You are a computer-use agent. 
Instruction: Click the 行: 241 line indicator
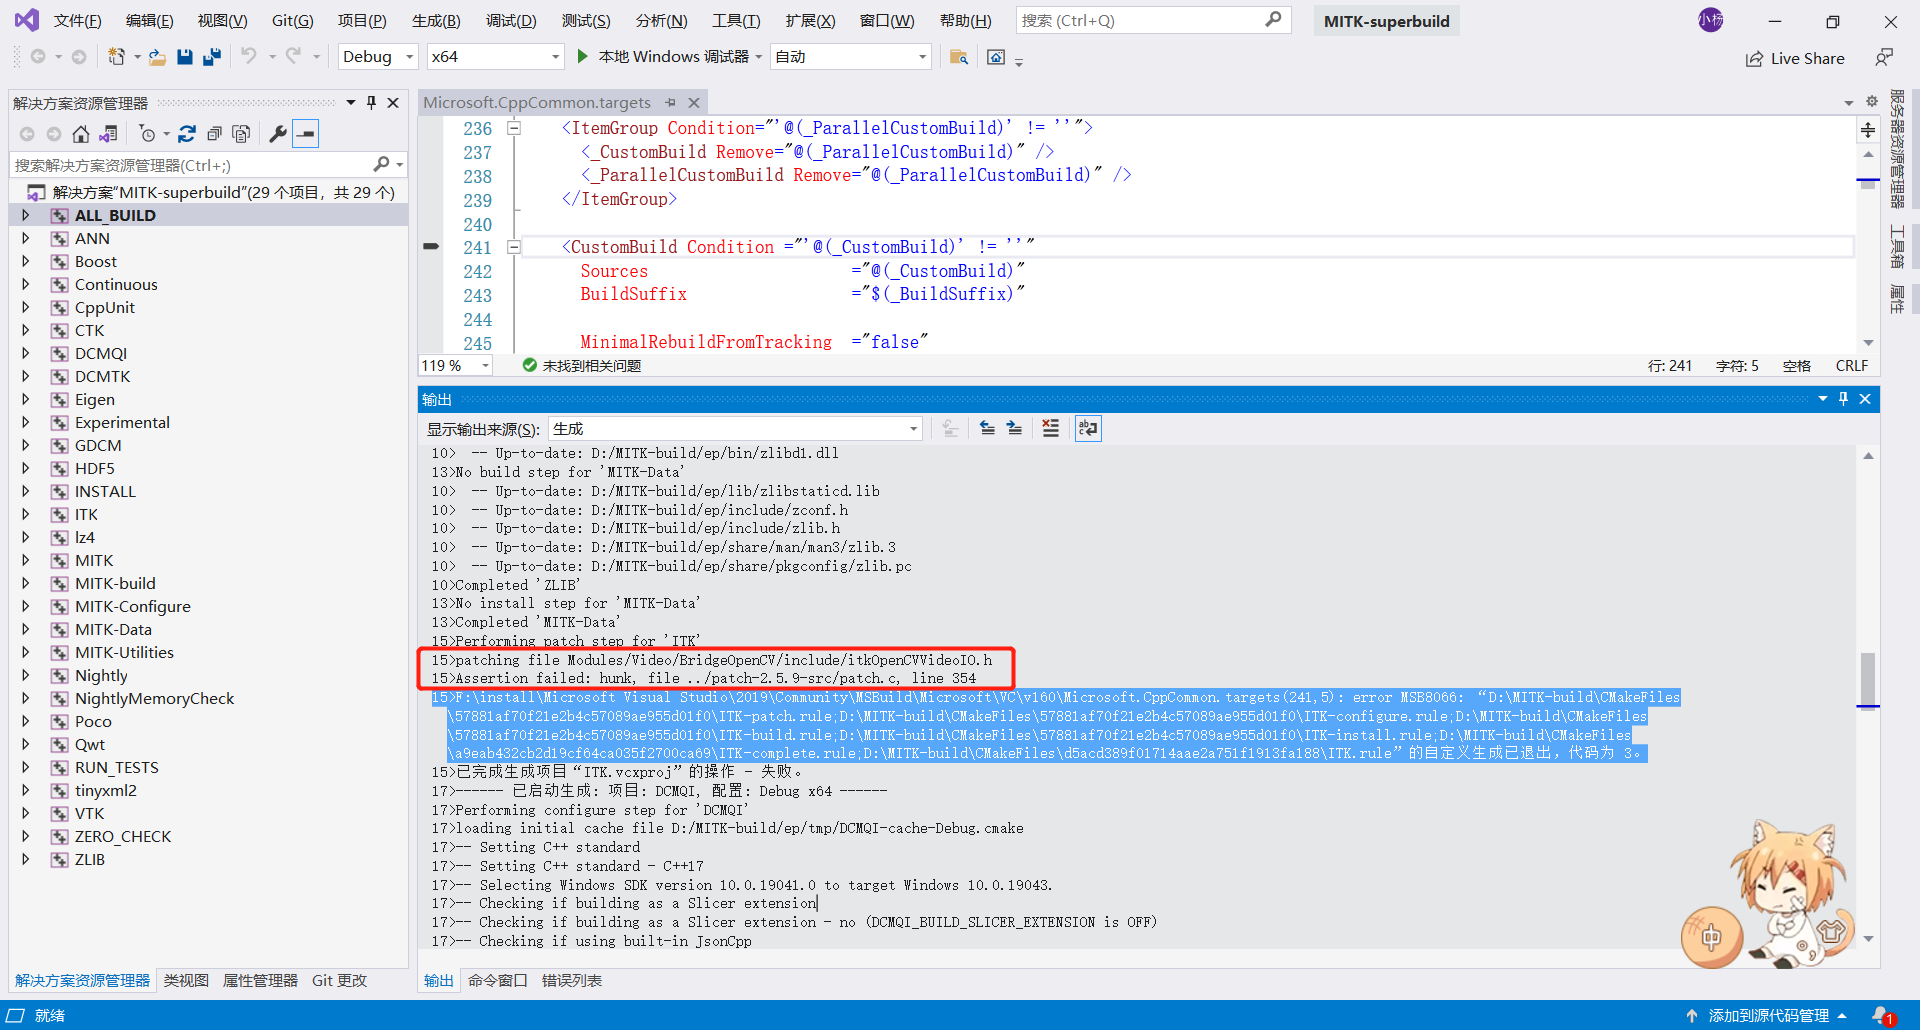[1669, 366]
